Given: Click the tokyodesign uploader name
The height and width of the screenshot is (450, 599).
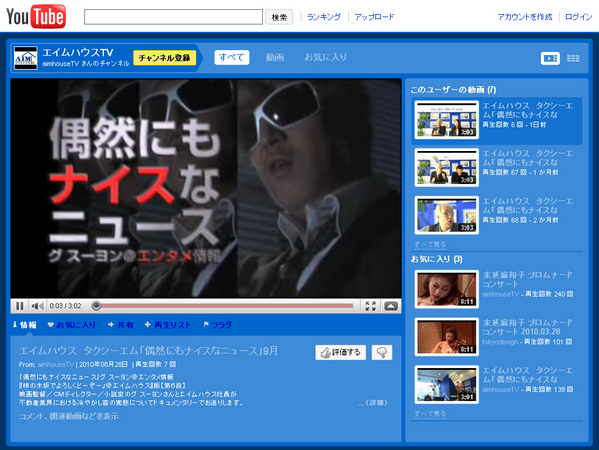Looking at the screenshot, I should (x=500, y=342).
